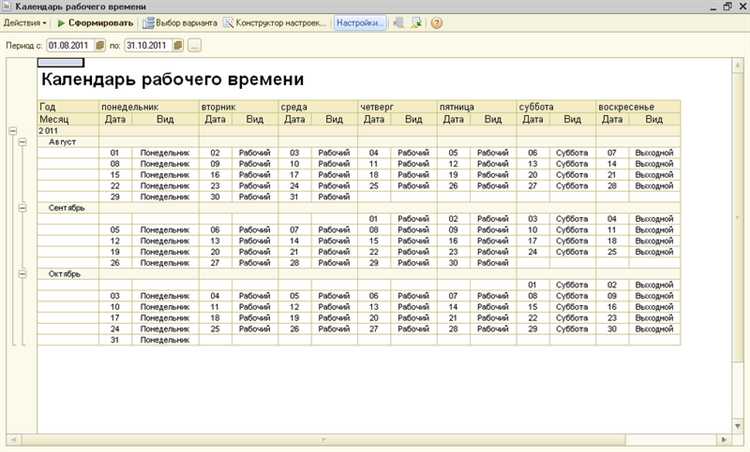
Task: Click the grey arrow icon next to Настройки
Action: point(400,22)
